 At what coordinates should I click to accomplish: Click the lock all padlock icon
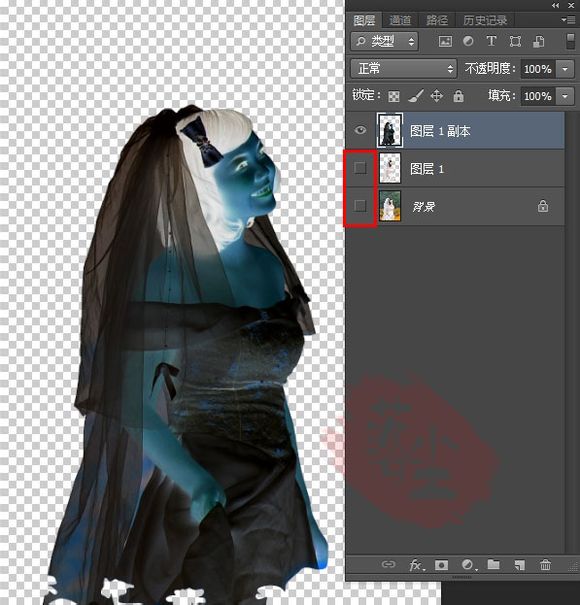click(x=458, y=96)
